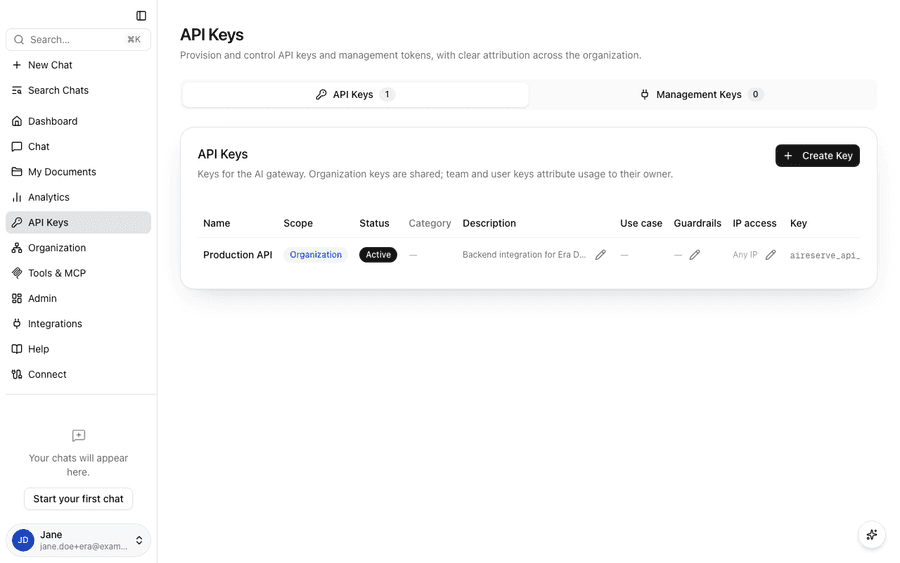Open the Organization page

click(x=78, y=247)
